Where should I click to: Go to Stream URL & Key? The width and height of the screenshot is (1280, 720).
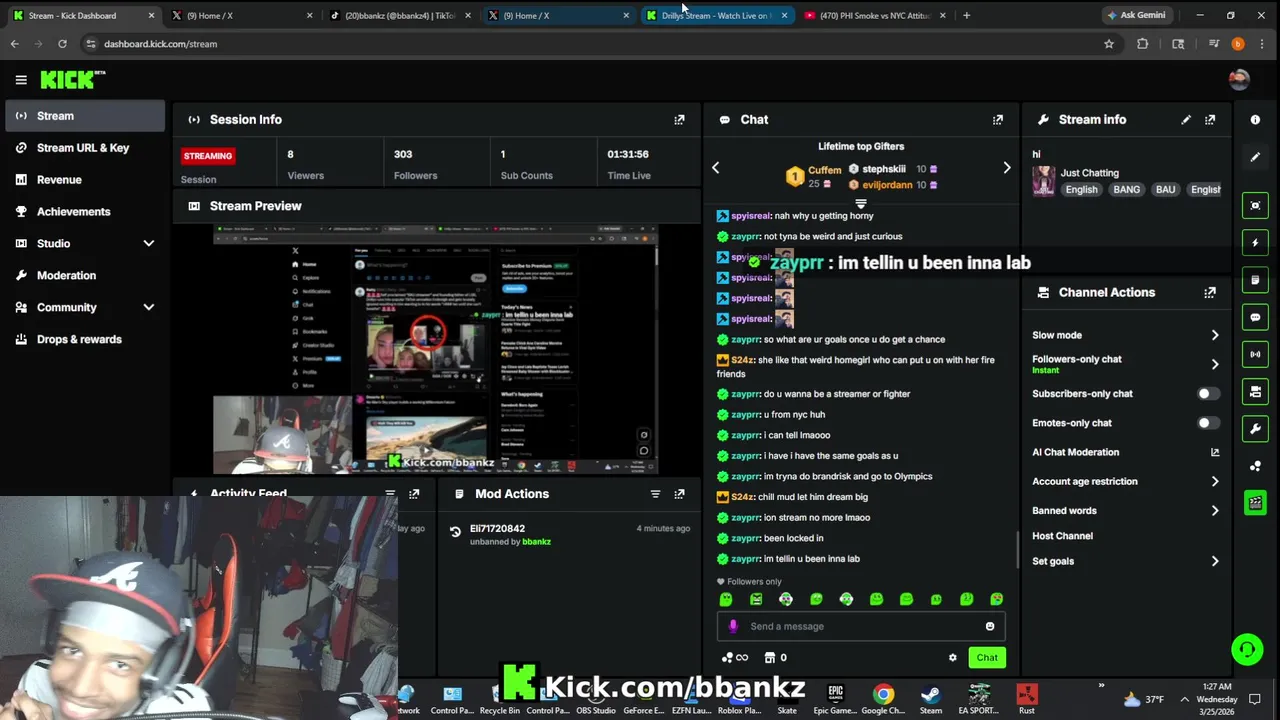(x=86, y=148)
